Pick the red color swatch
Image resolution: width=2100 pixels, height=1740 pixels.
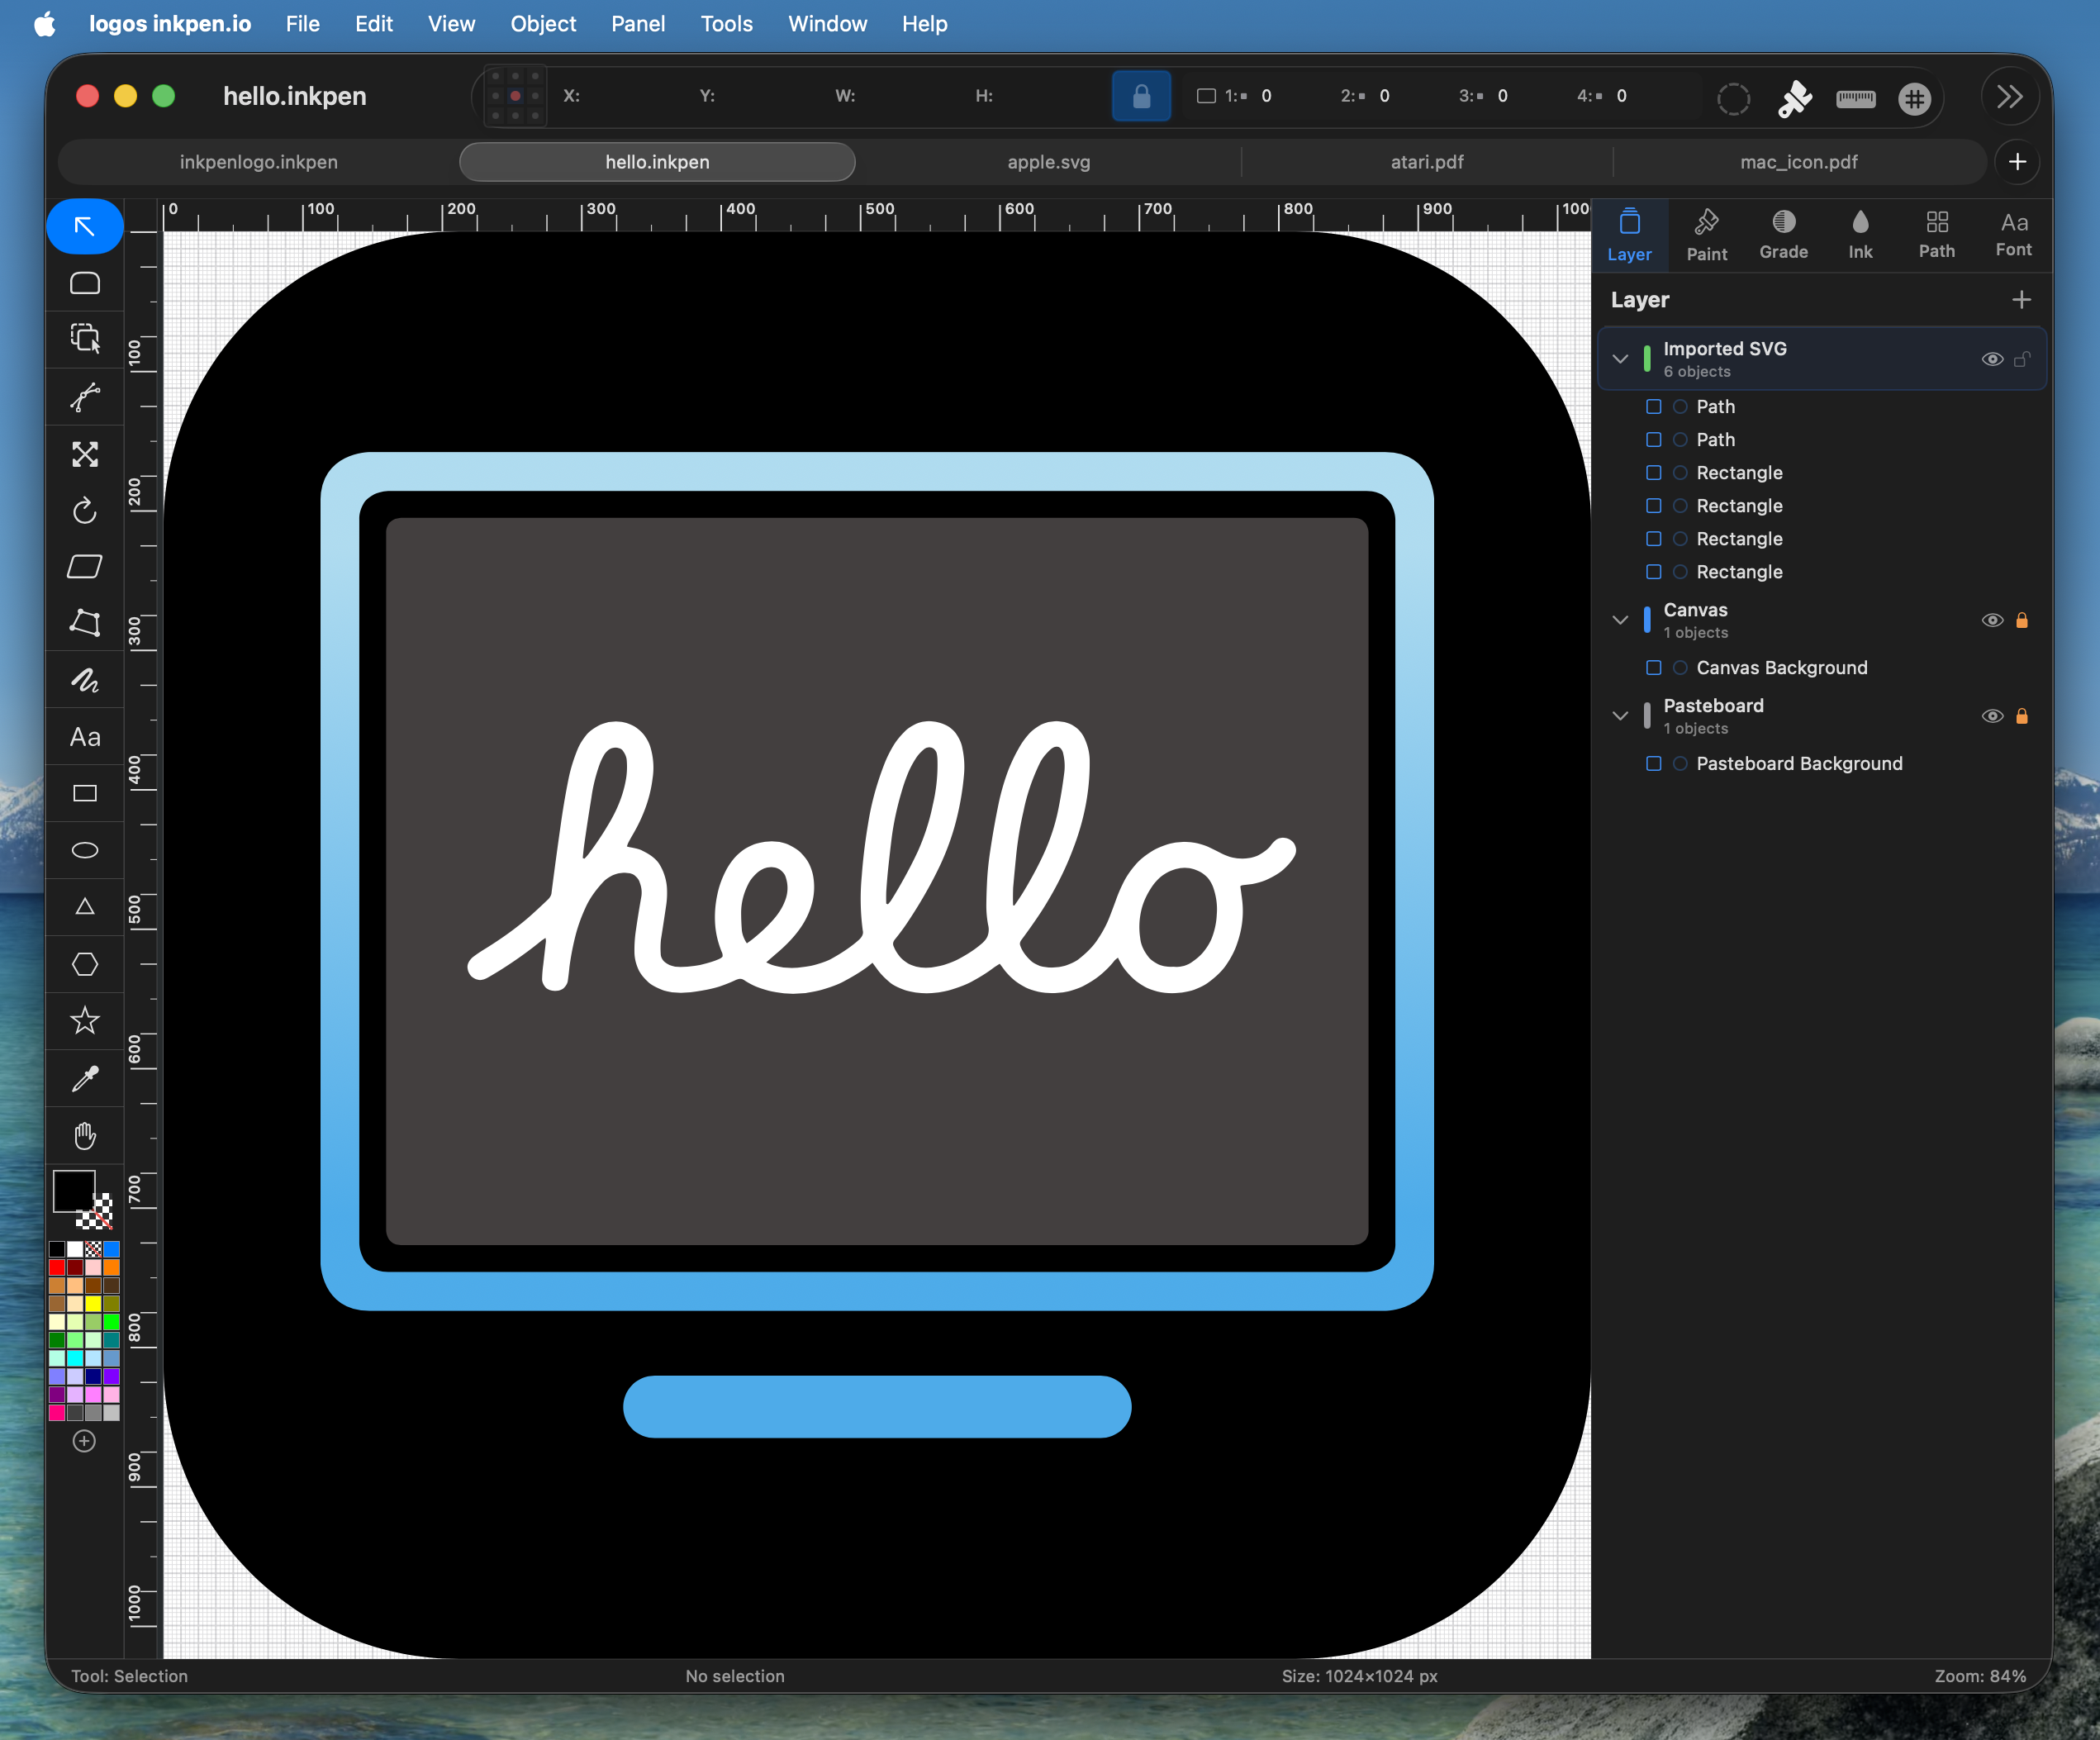57,1267
